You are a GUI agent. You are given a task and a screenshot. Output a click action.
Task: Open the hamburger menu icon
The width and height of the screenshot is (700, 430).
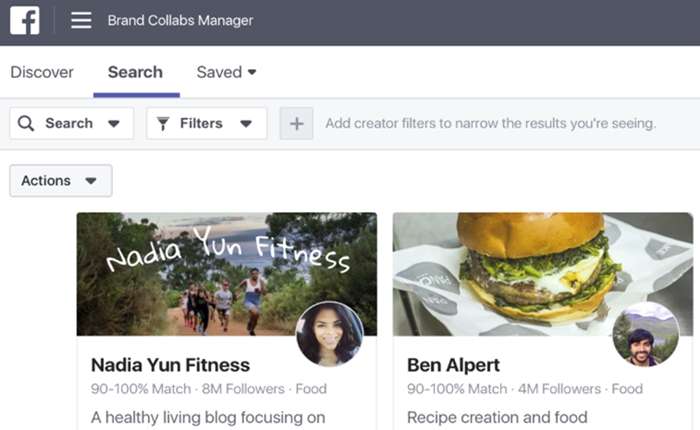coord(81,20)
